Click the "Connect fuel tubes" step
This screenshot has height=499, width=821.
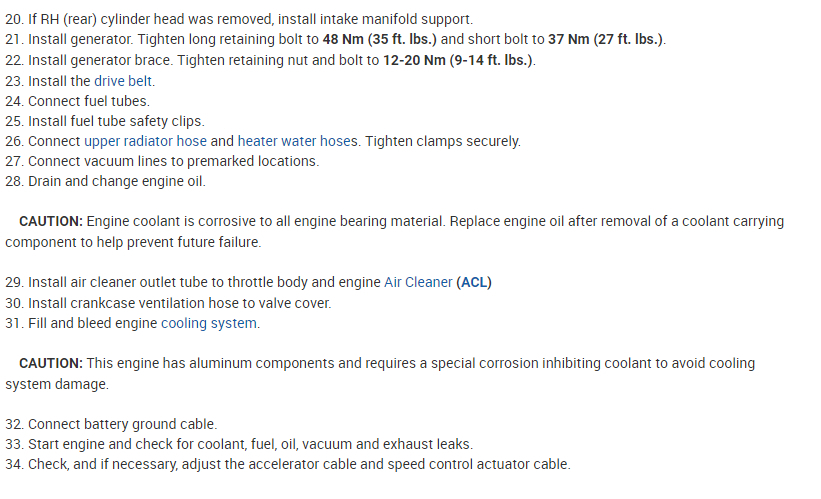[88, 101]
